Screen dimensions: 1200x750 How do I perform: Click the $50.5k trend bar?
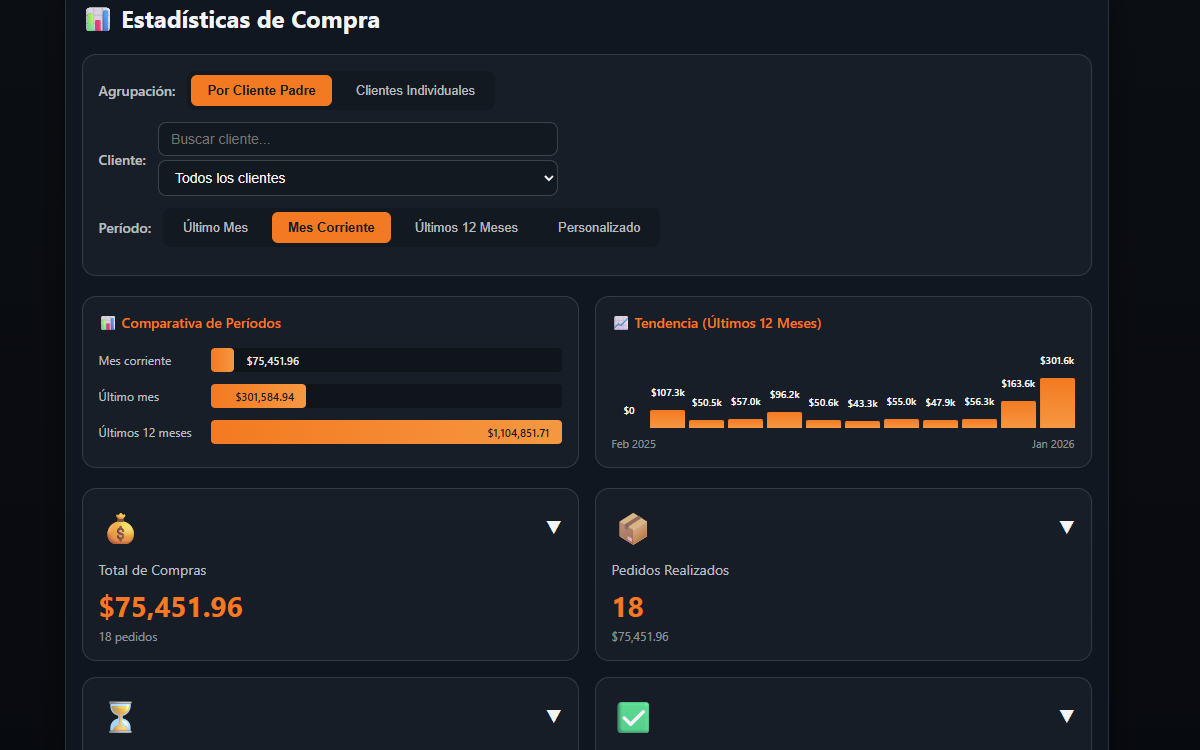point(706,424)
